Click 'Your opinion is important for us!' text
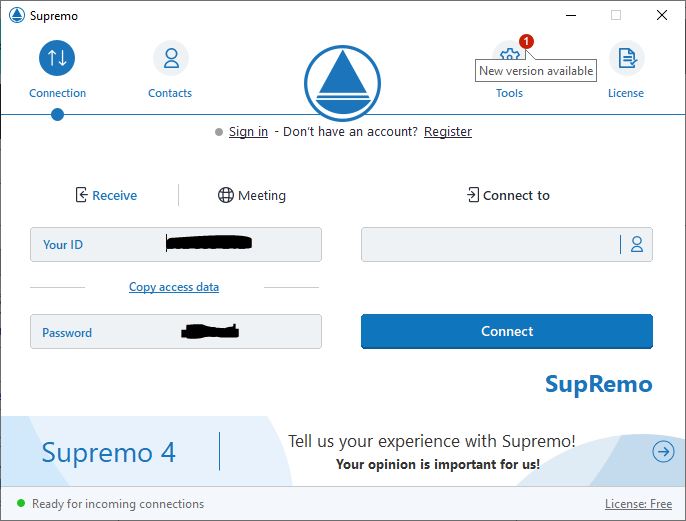Viewport: 686px width, 521px height. [x=438, y=464]
